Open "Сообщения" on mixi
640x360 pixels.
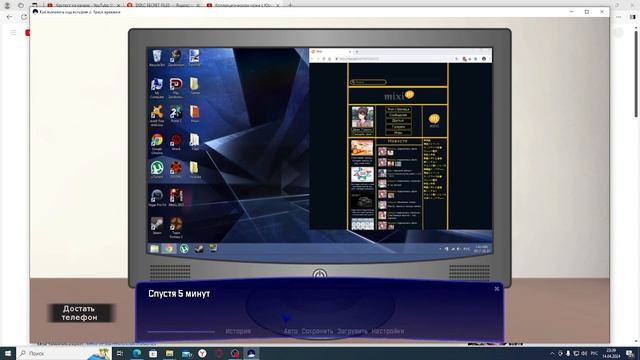coord(398,115)
